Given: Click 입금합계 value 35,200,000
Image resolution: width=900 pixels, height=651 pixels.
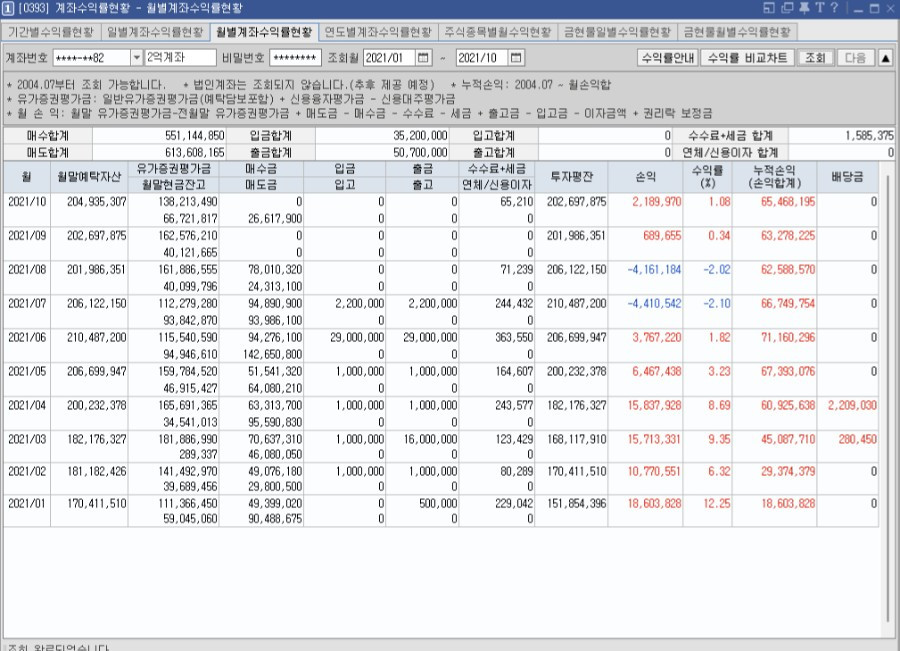Looking at the screenshot, I should pos(420,135).
